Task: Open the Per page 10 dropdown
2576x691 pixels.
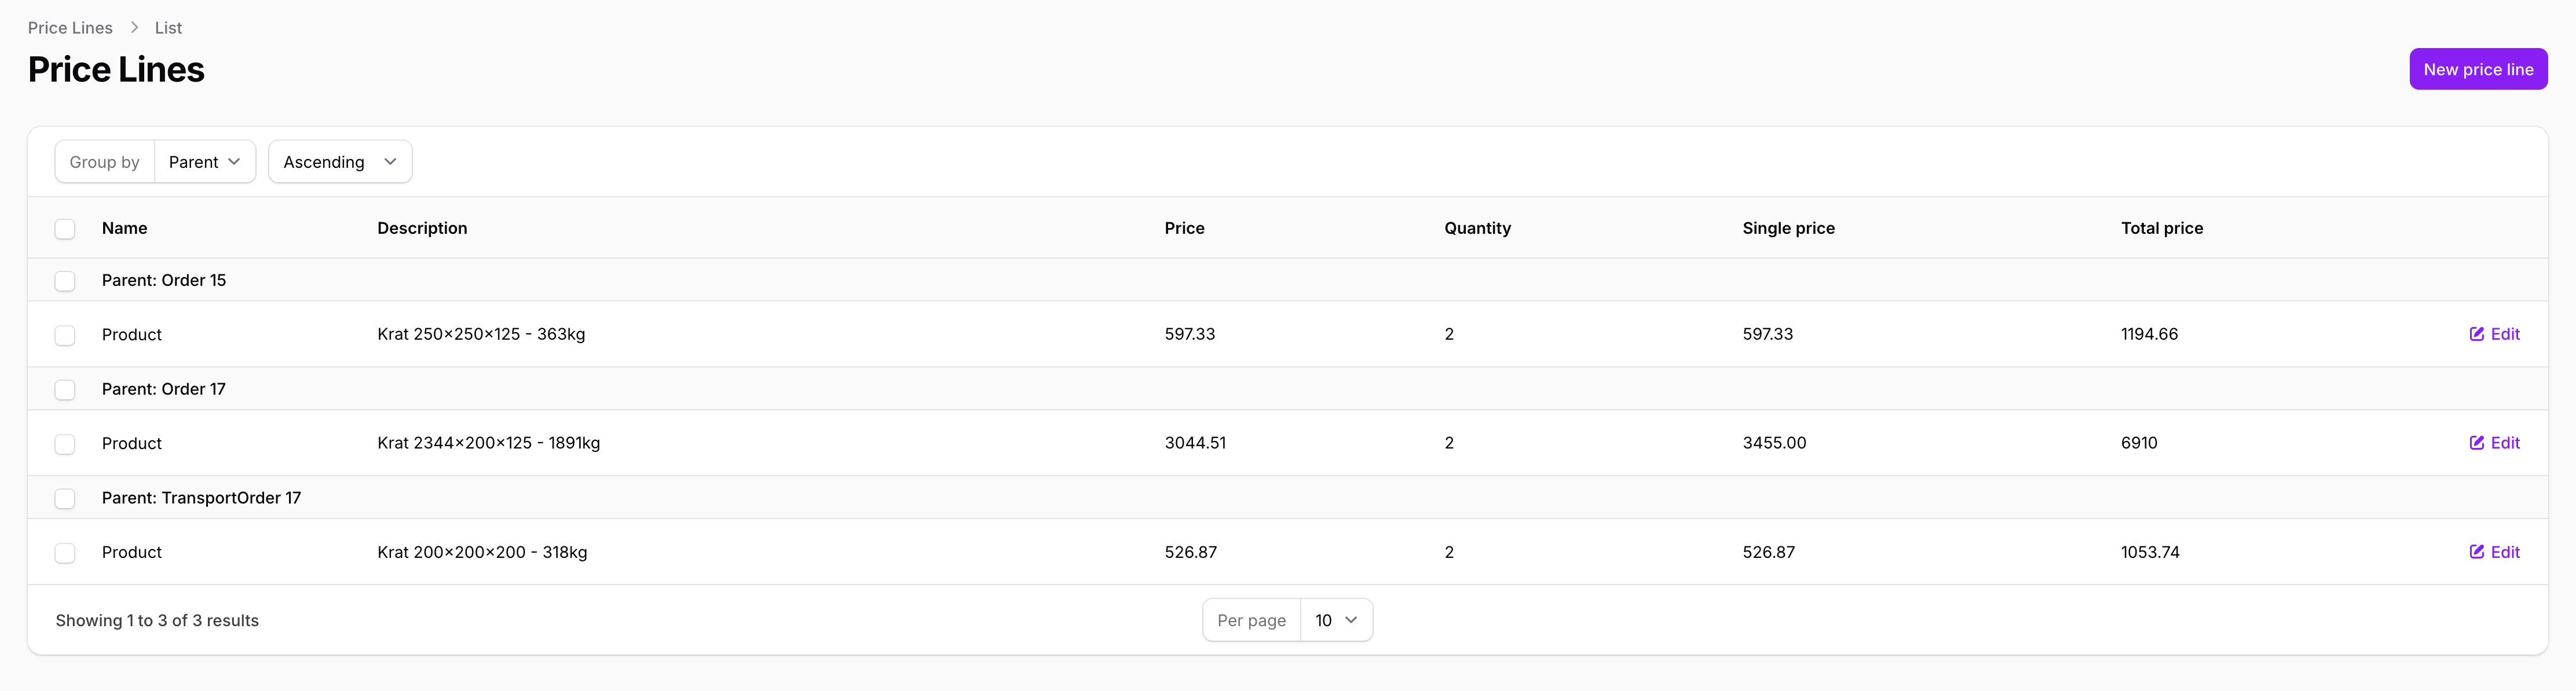Action: tap(1335, 620)
